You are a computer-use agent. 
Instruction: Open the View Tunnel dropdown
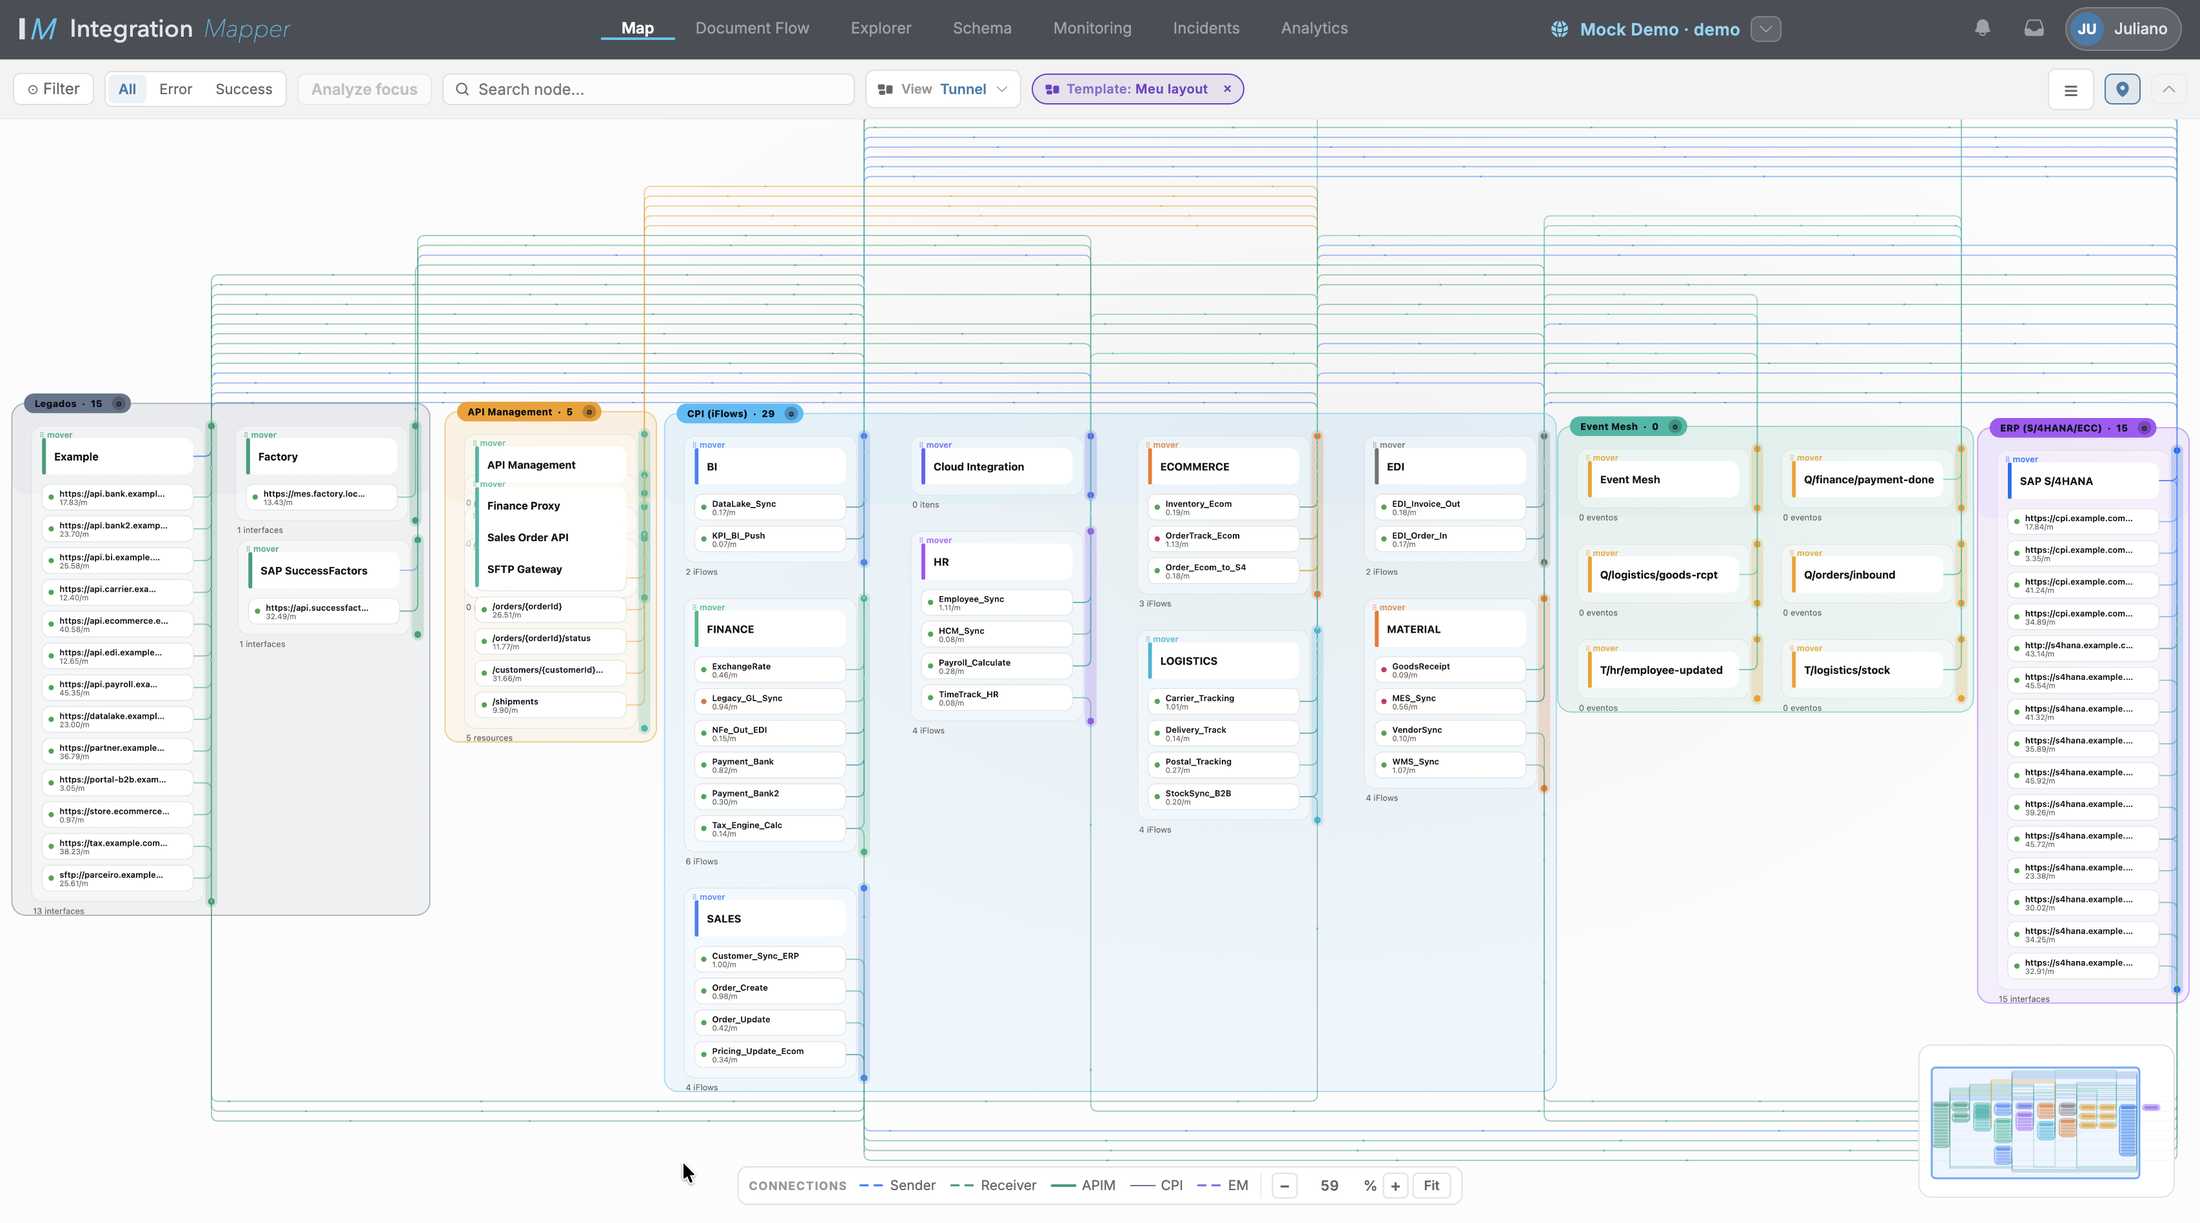[x=943, y=89]
